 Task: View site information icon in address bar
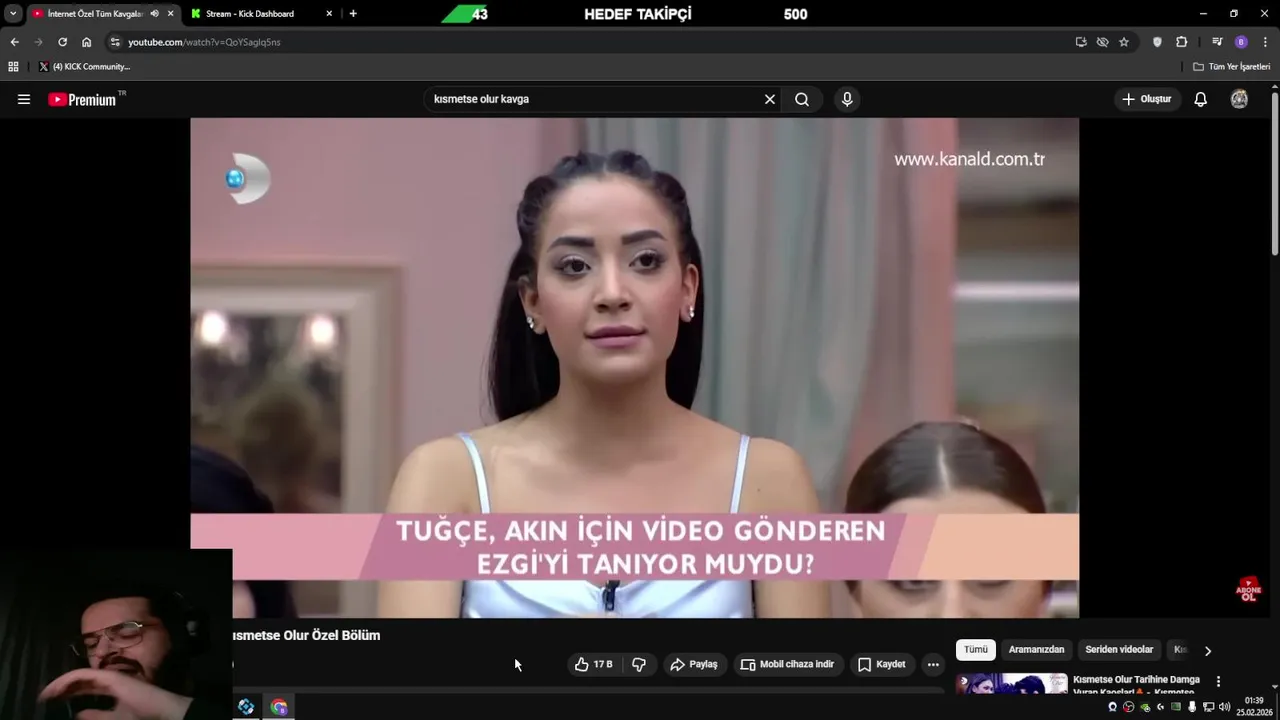[115, 42]
